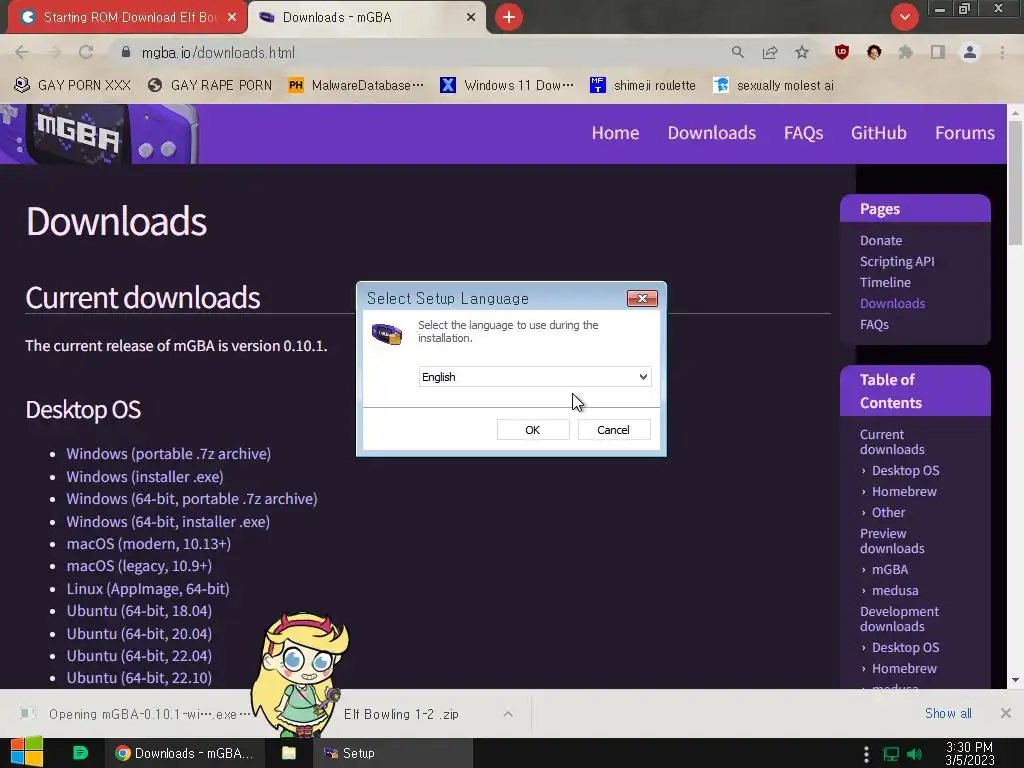Switch to the Starting ROM Download tab

pos(127,17)
